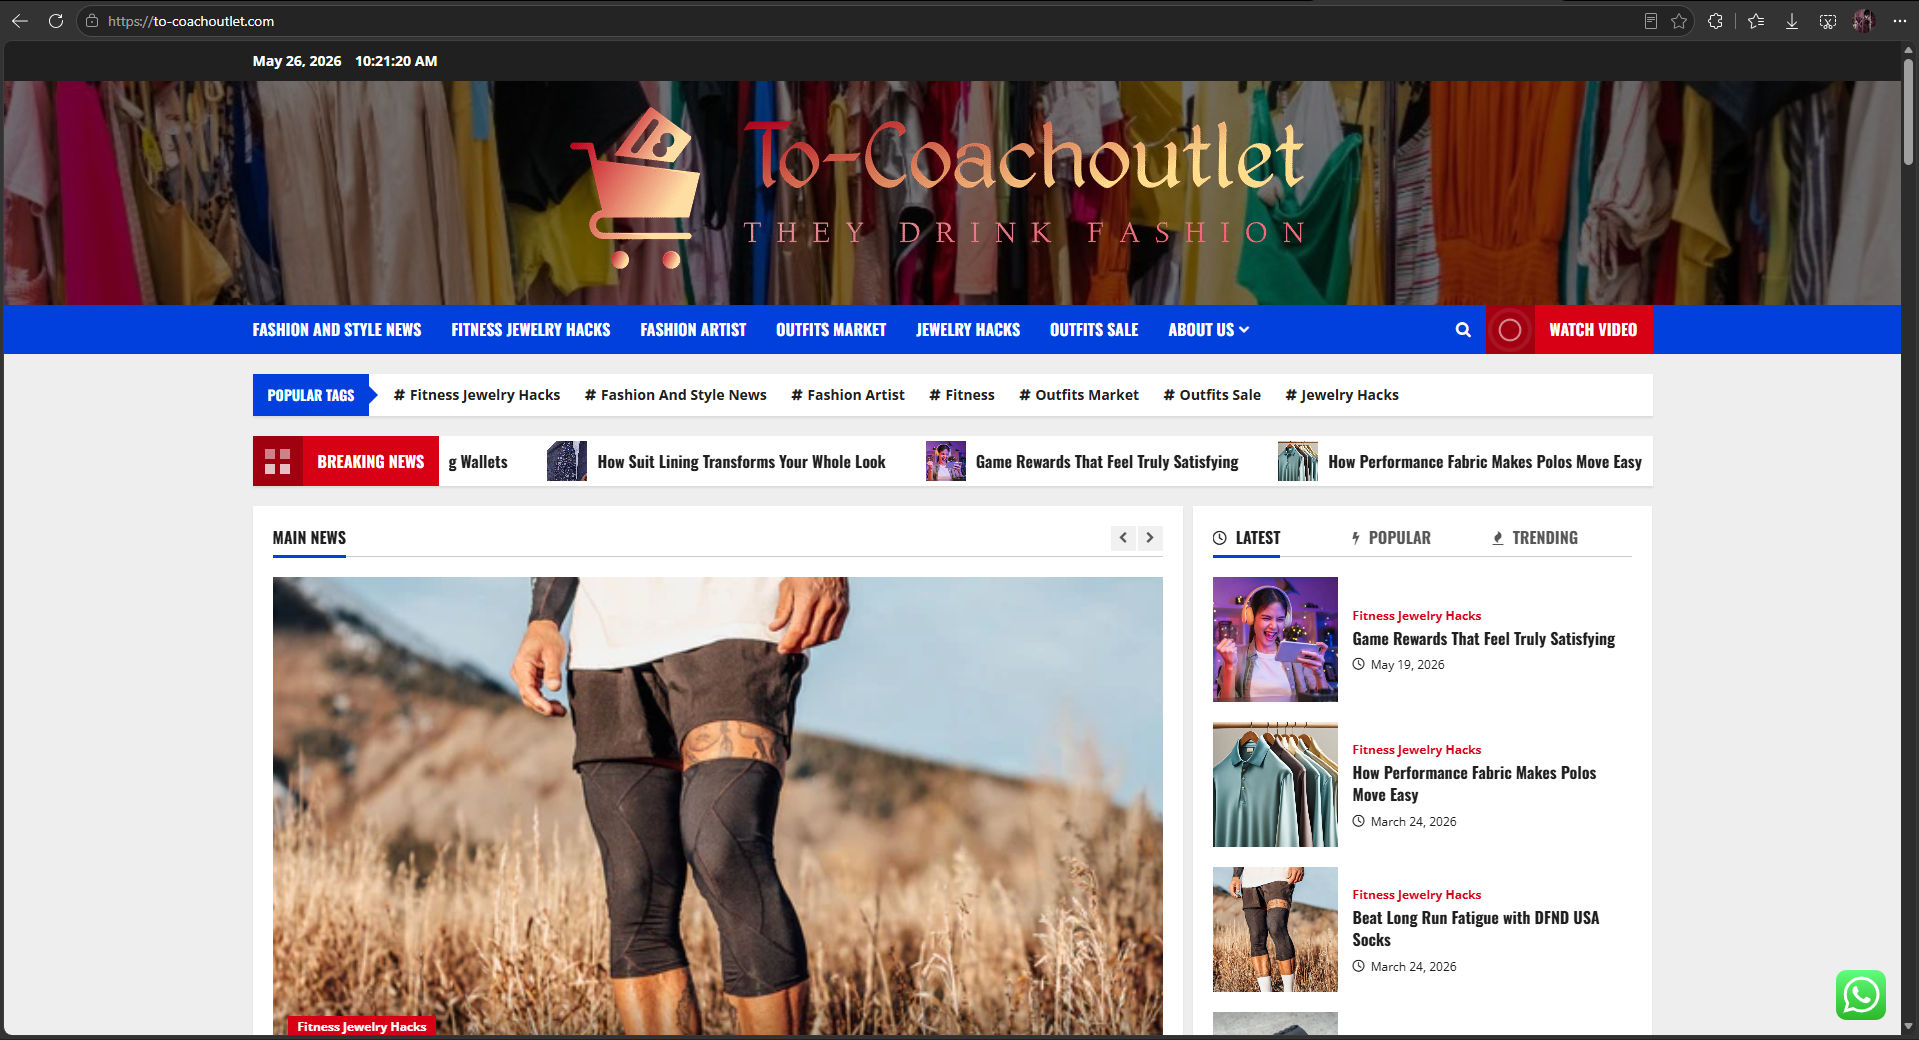Click the main news knee sleeves image
The width and height of the screenshot is (1919, 1040).
[x=718, y=806]
